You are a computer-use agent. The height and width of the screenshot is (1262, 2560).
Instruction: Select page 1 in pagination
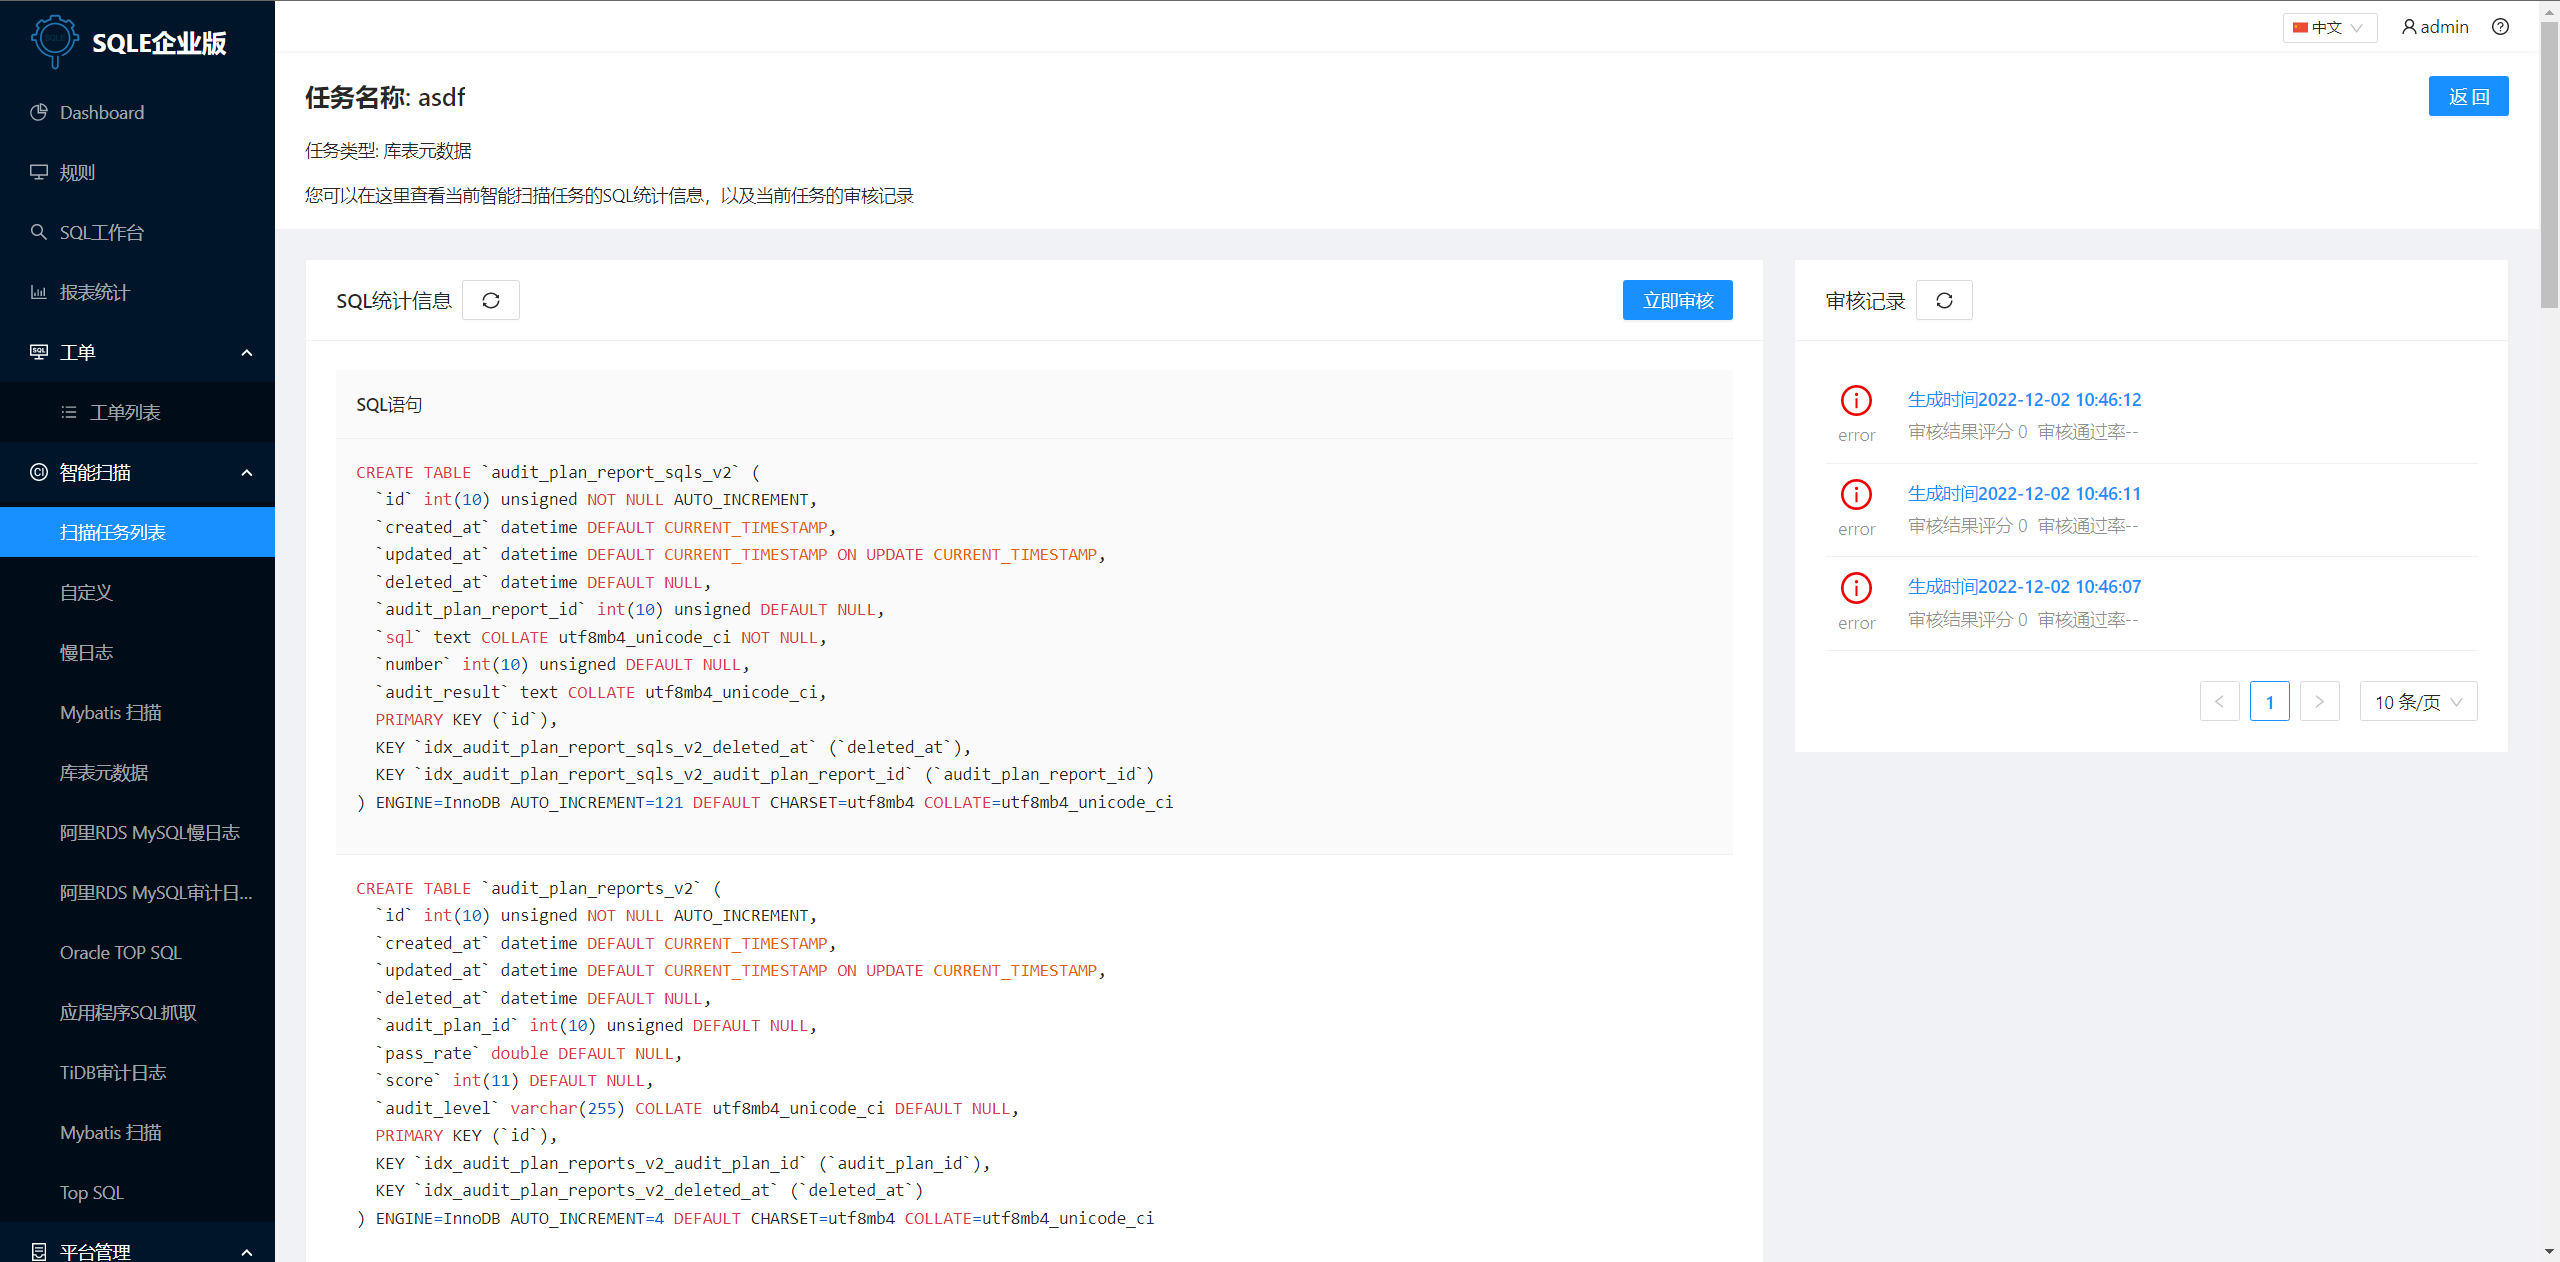click(2269, 701)
